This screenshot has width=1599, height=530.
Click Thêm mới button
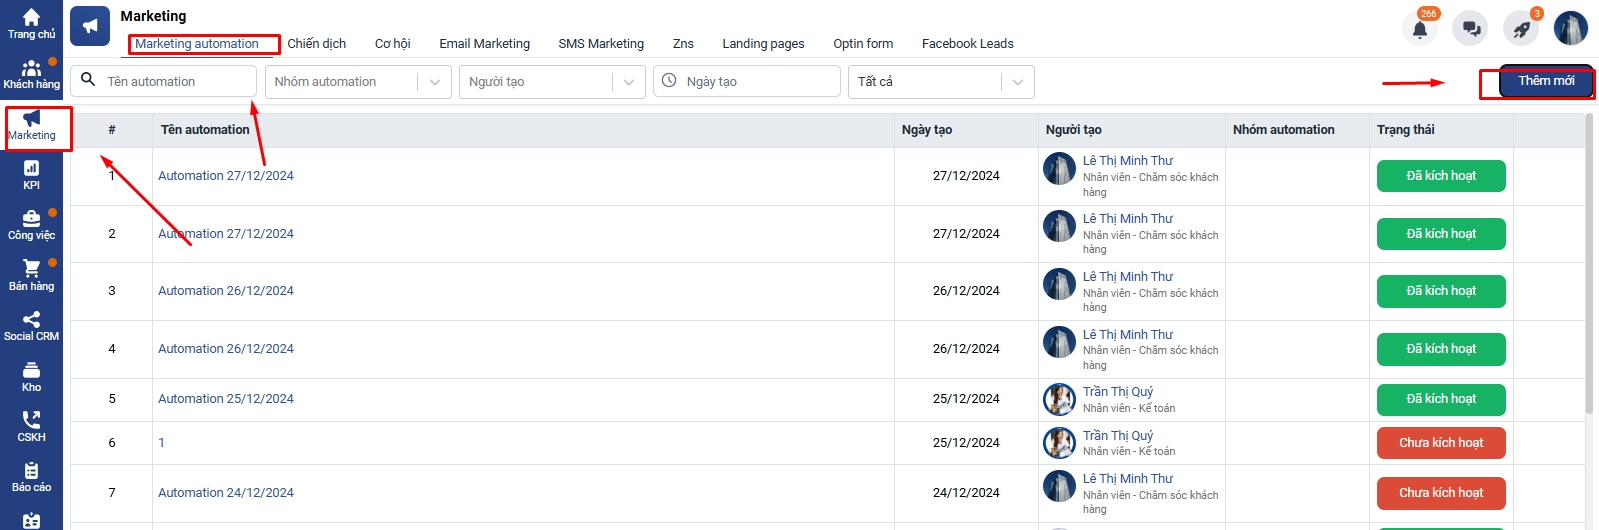1545,82
